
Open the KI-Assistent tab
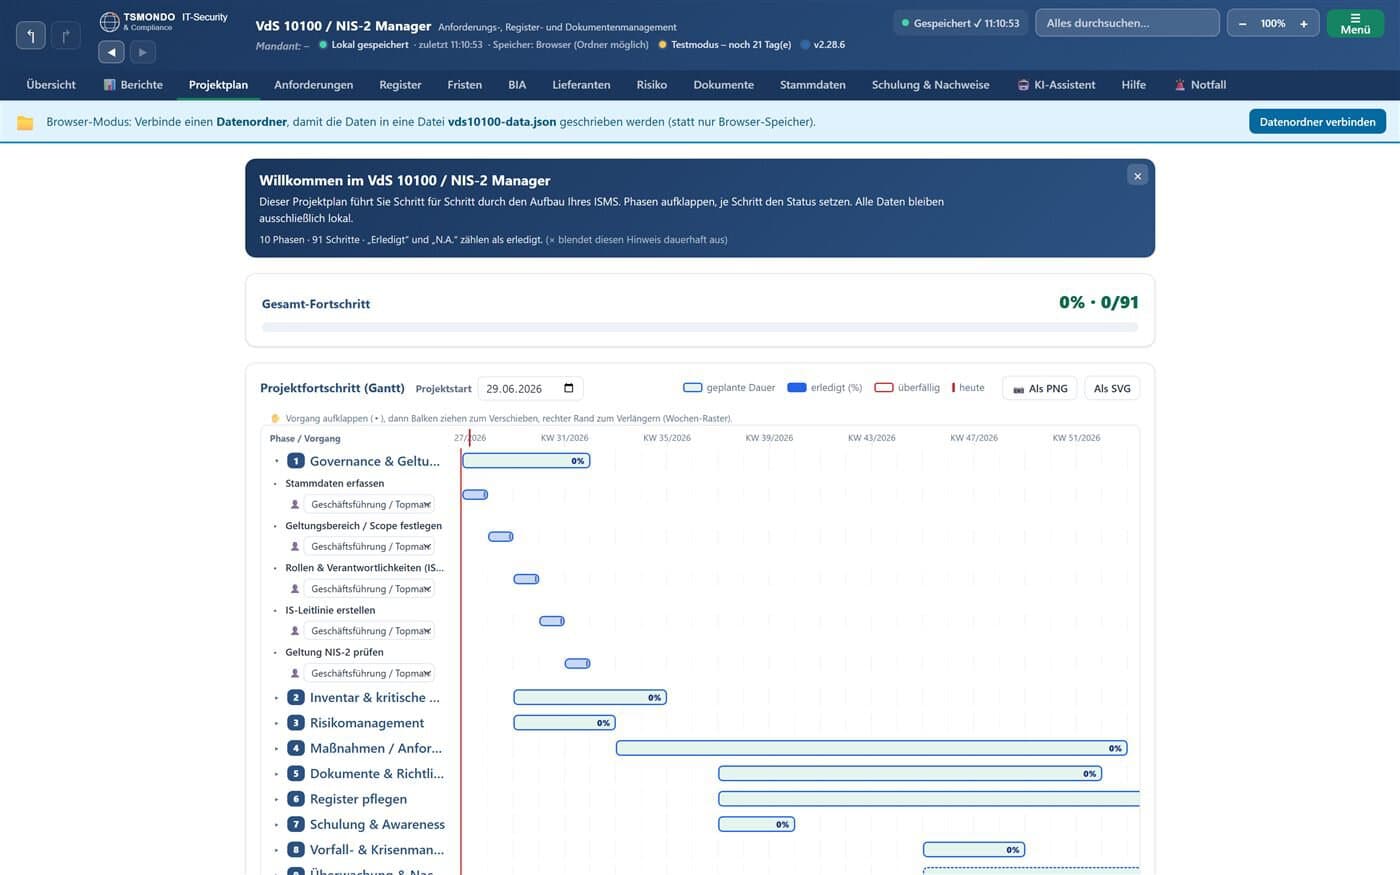click(x=1056, y=85)
